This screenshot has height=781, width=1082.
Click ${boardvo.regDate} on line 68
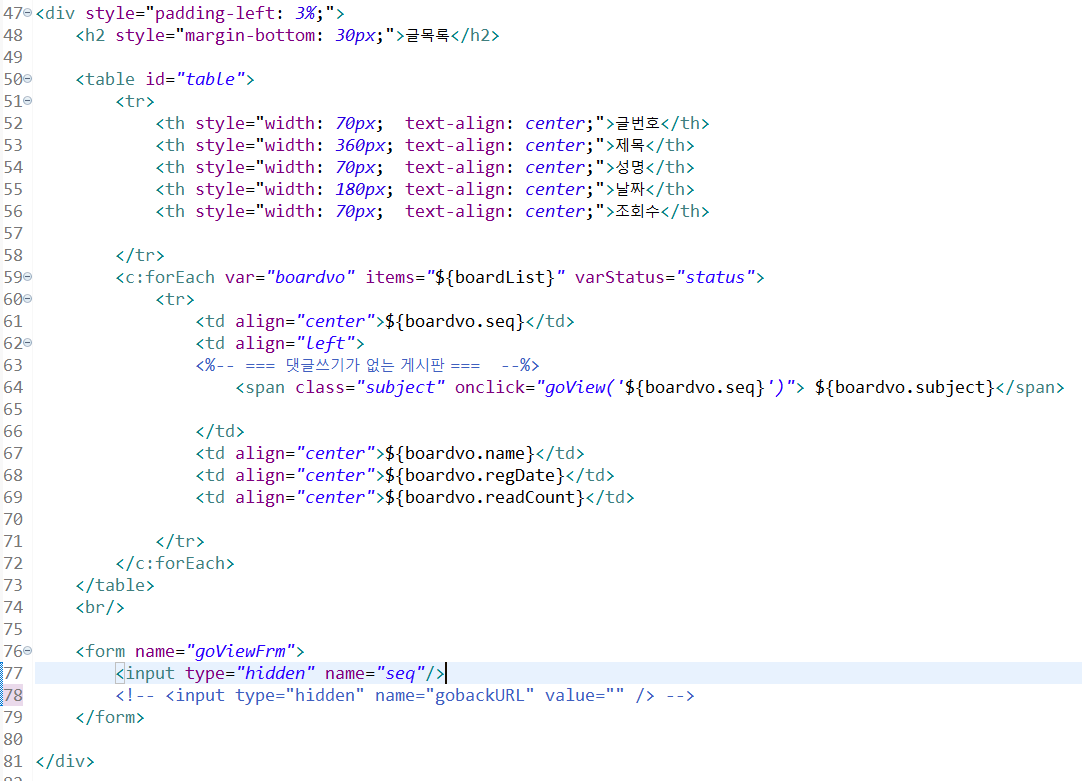tap(475, 475)
